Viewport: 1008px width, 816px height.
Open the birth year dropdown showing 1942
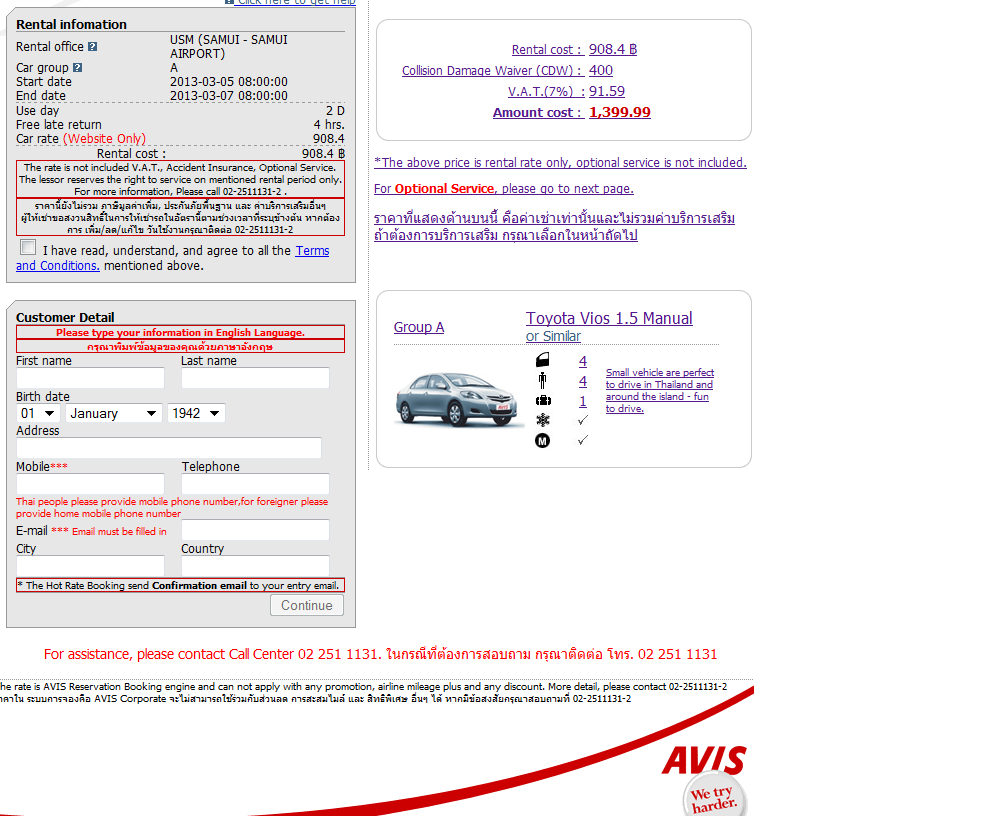[x=196, y=413]
